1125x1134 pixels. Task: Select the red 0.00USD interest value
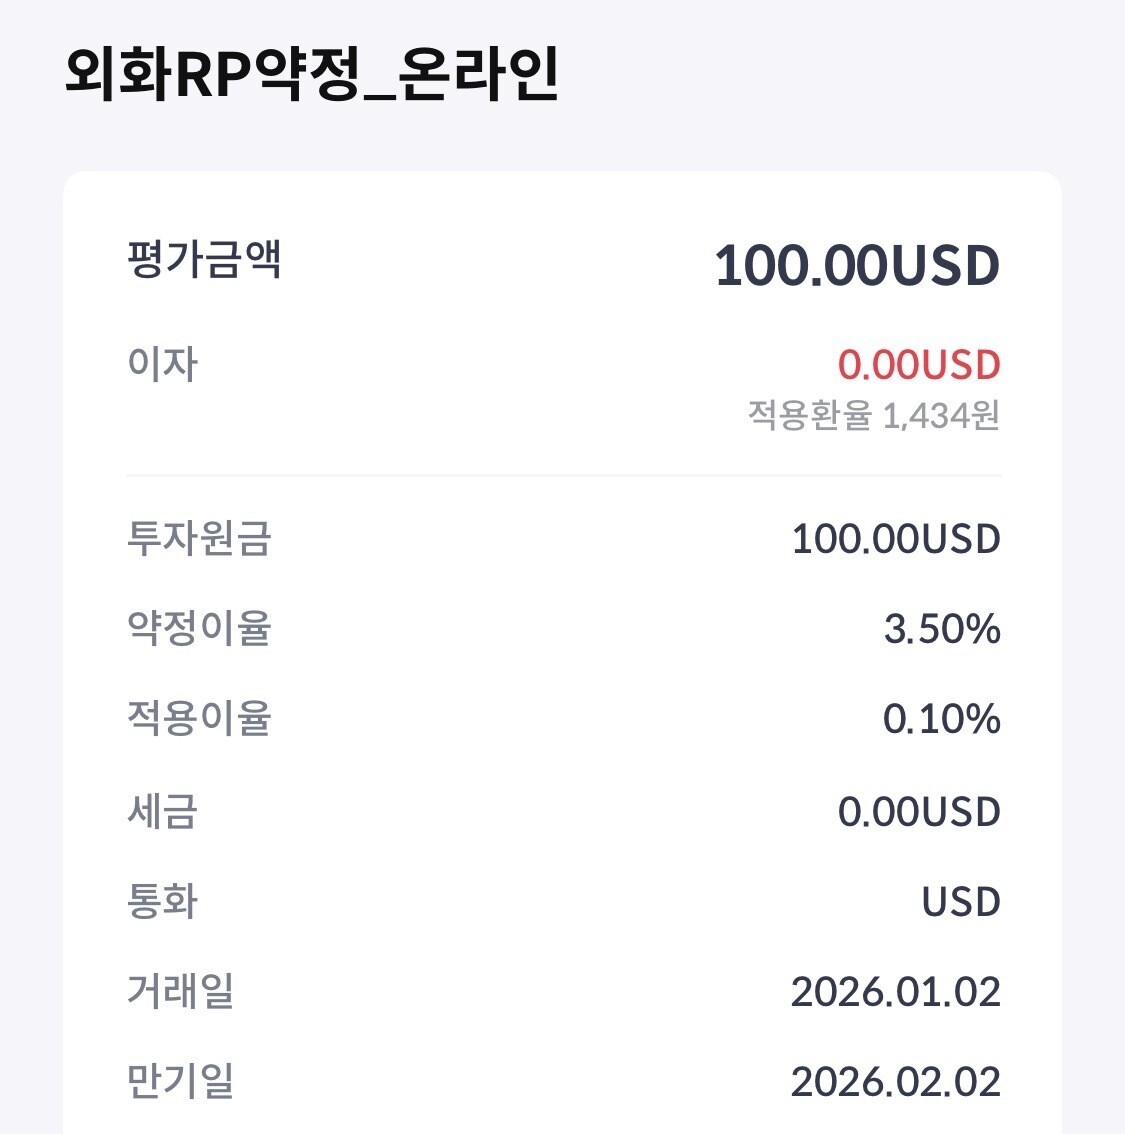click(919, 365)
